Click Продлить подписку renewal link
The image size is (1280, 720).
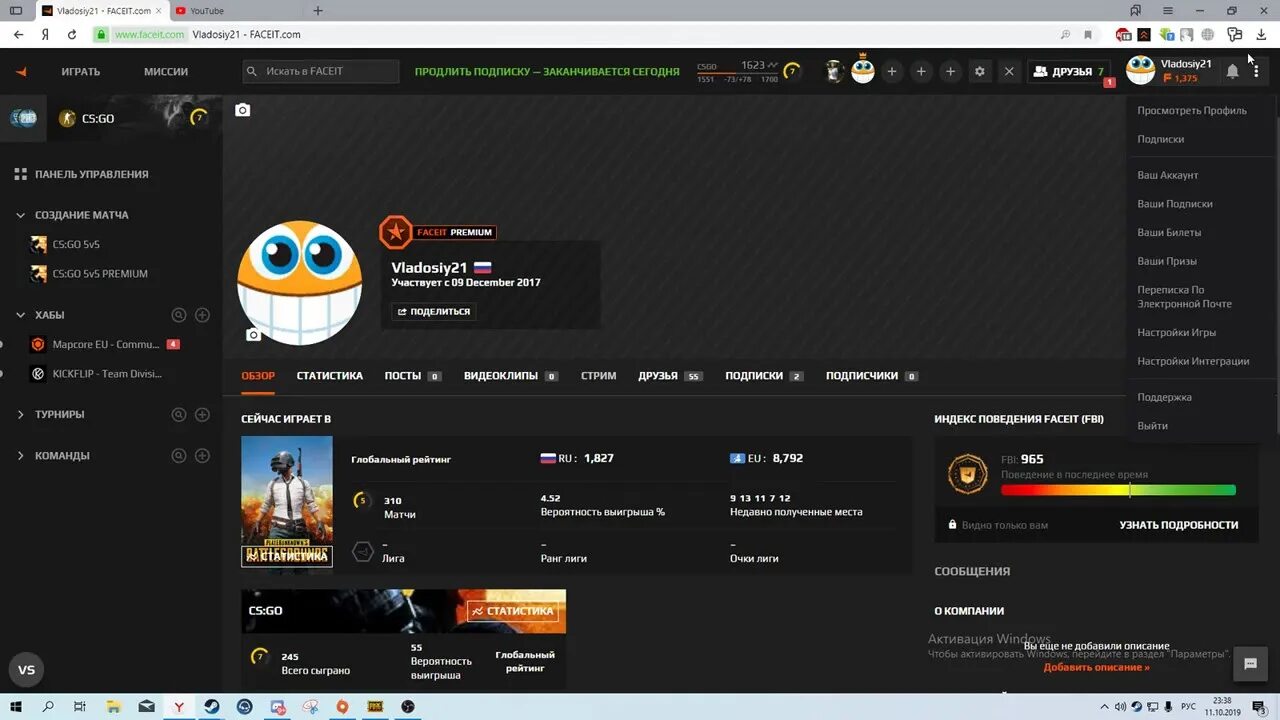[x=548, y=72]
